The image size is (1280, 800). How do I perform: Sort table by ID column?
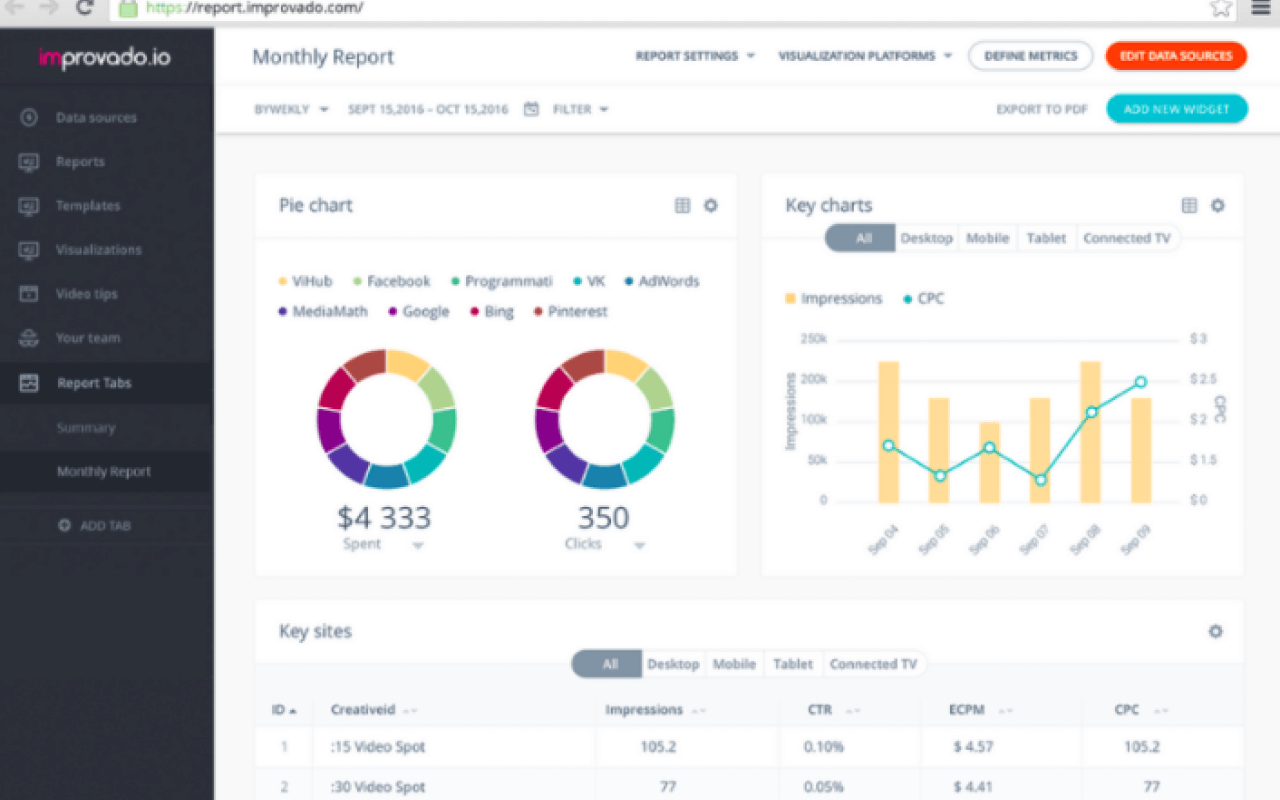click(x=285, y=710)
